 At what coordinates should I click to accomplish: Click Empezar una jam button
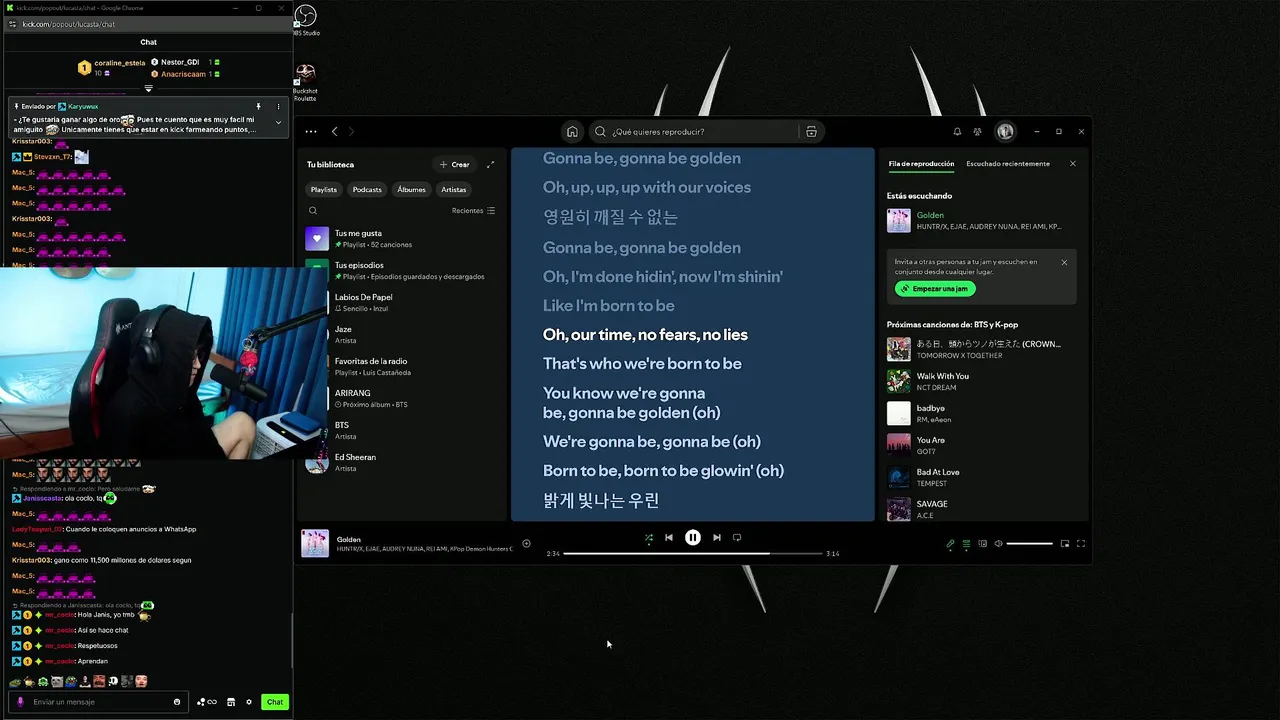click(x=935, y=289)
